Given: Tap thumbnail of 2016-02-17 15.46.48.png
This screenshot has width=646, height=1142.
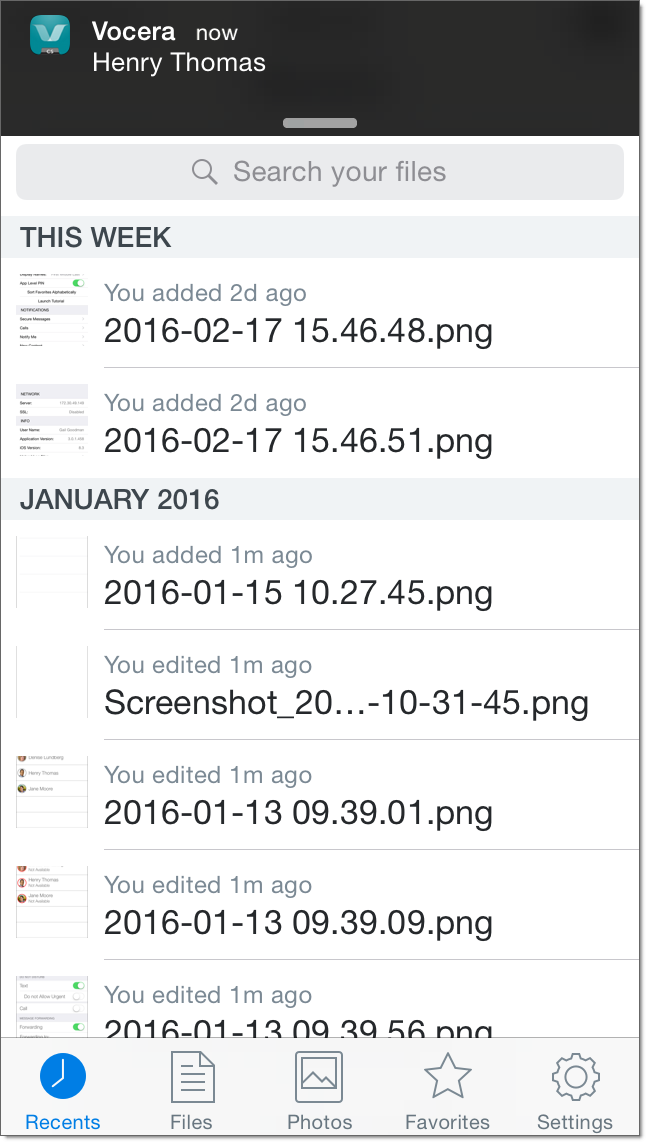Looking at the screenshot, I should pyautogui.click(x=52, y=312).
